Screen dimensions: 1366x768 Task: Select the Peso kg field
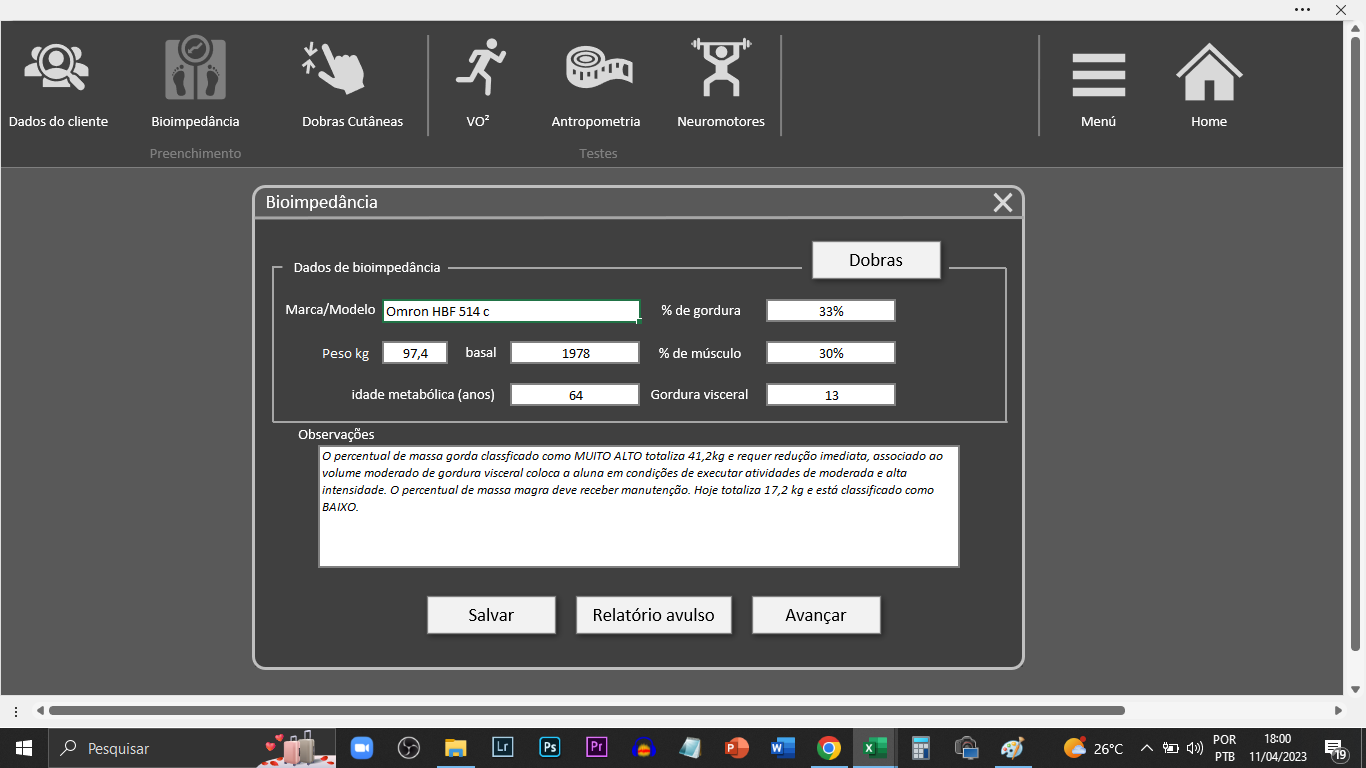415,353
